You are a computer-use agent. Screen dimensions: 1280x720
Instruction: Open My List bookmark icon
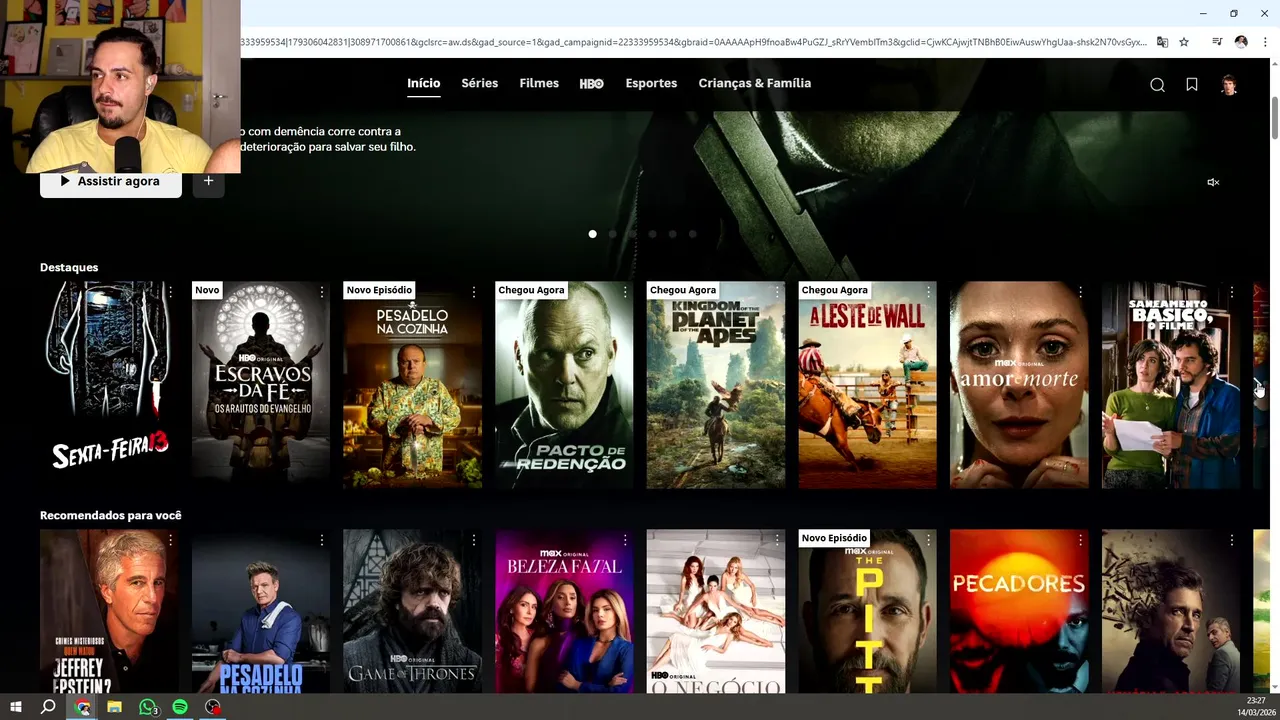(x=1192, y=85)
